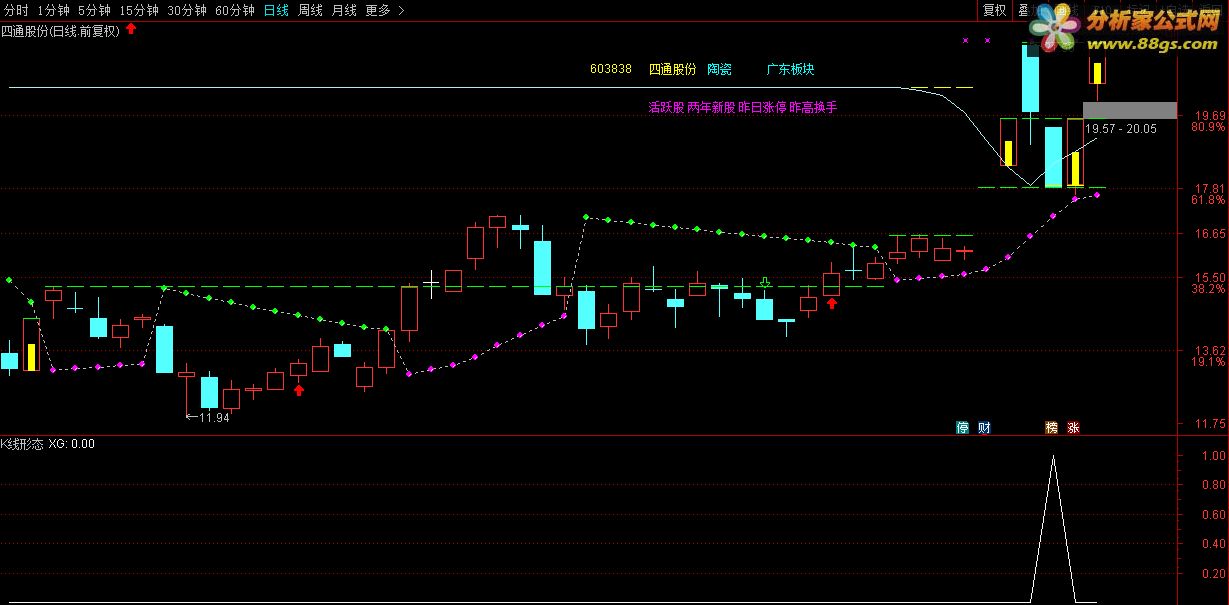Select the 30分钟 period tab

coord(187,10)
